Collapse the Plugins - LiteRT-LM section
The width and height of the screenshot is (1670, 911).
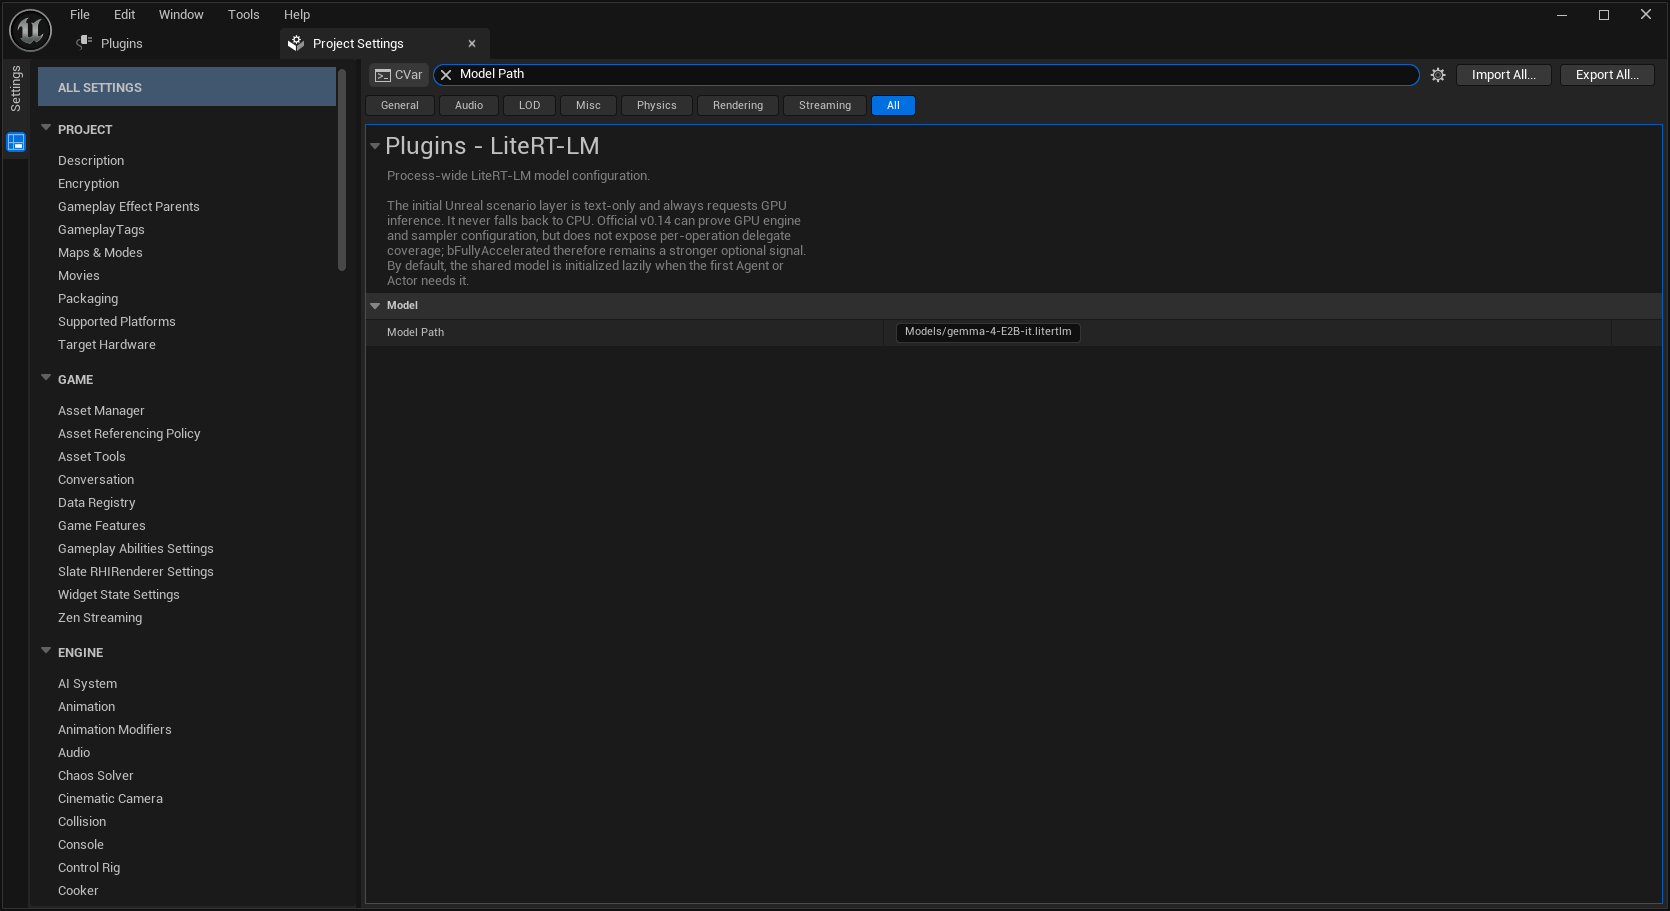pos(375,146)
